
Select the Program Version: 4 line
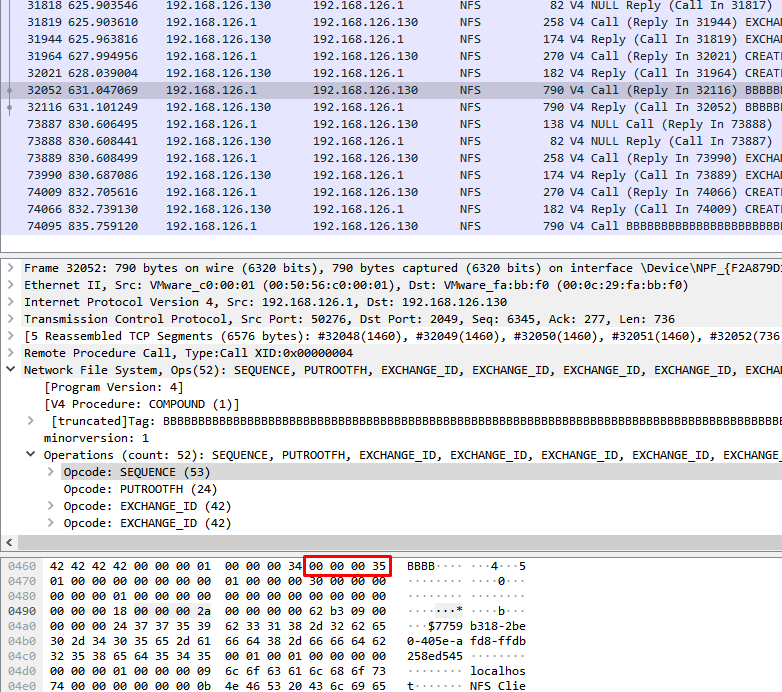click(114, 387)
